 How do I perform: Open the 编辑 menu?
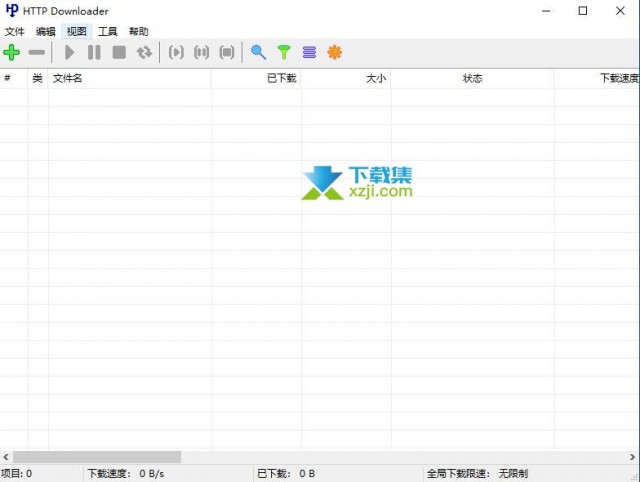(45, 31)
